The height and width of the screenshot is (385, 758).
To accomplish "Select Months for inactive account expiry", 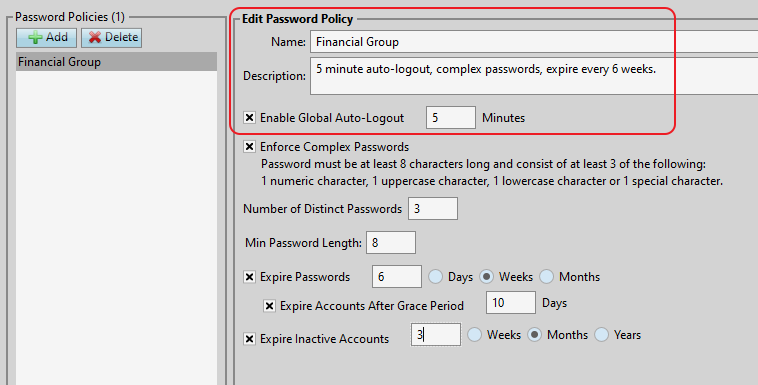I will (534, 335).
